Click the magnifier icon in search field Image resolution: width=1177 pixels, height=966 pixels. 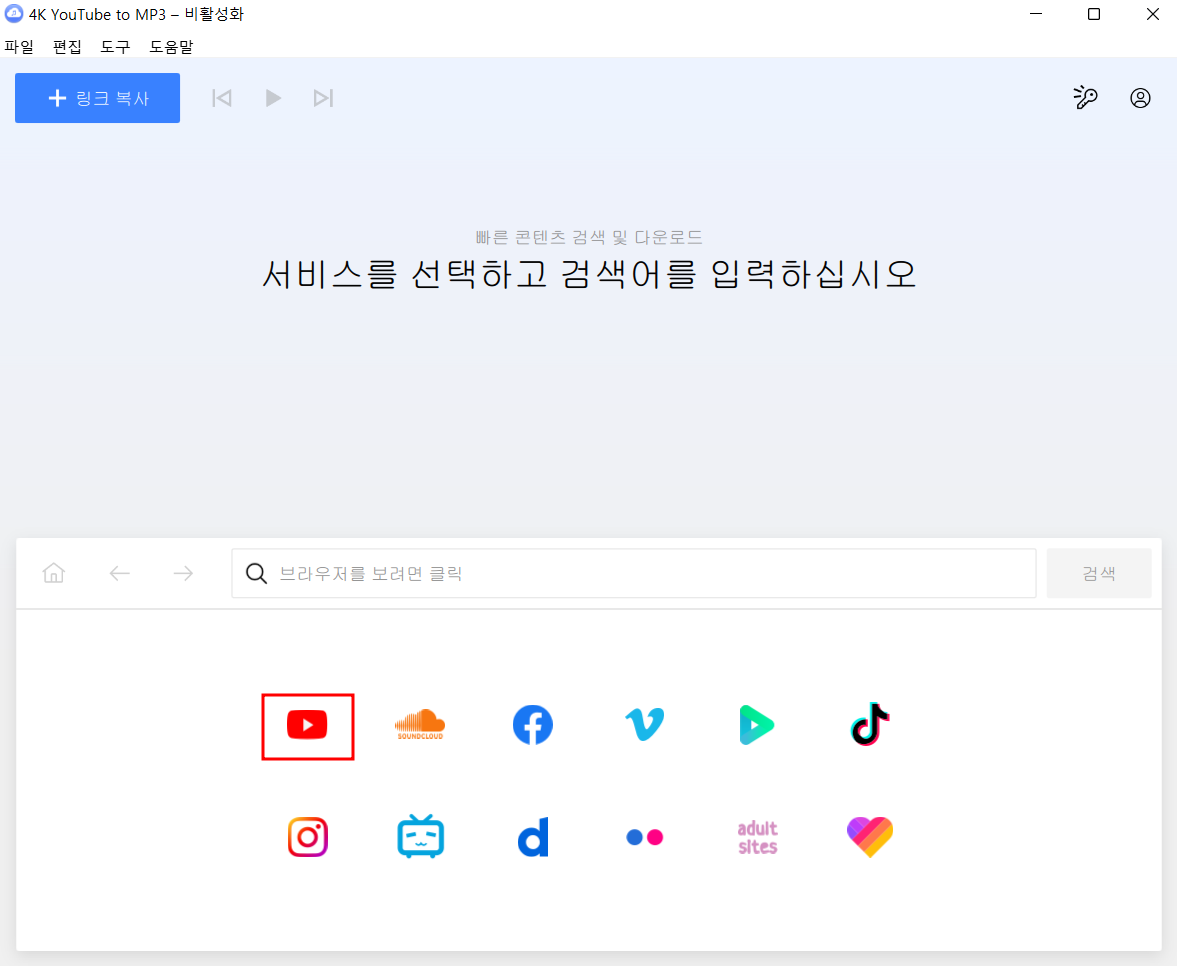pyautogui.click(x=256, y=573)
